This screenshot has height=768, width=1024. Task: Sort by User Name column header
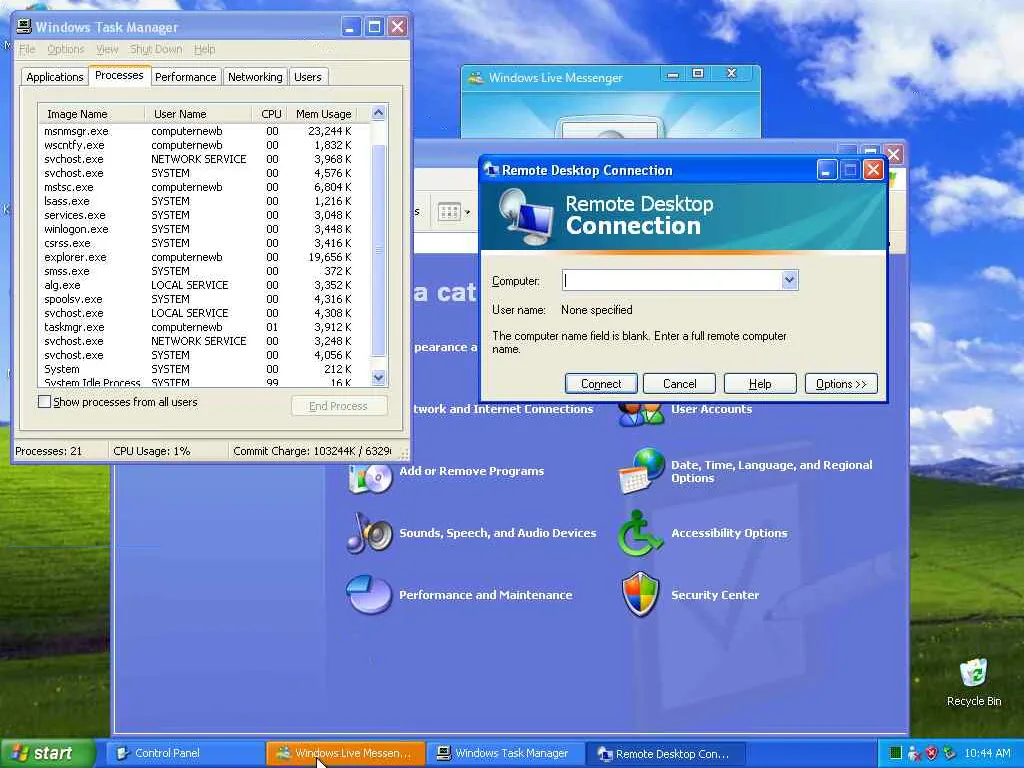198,114
